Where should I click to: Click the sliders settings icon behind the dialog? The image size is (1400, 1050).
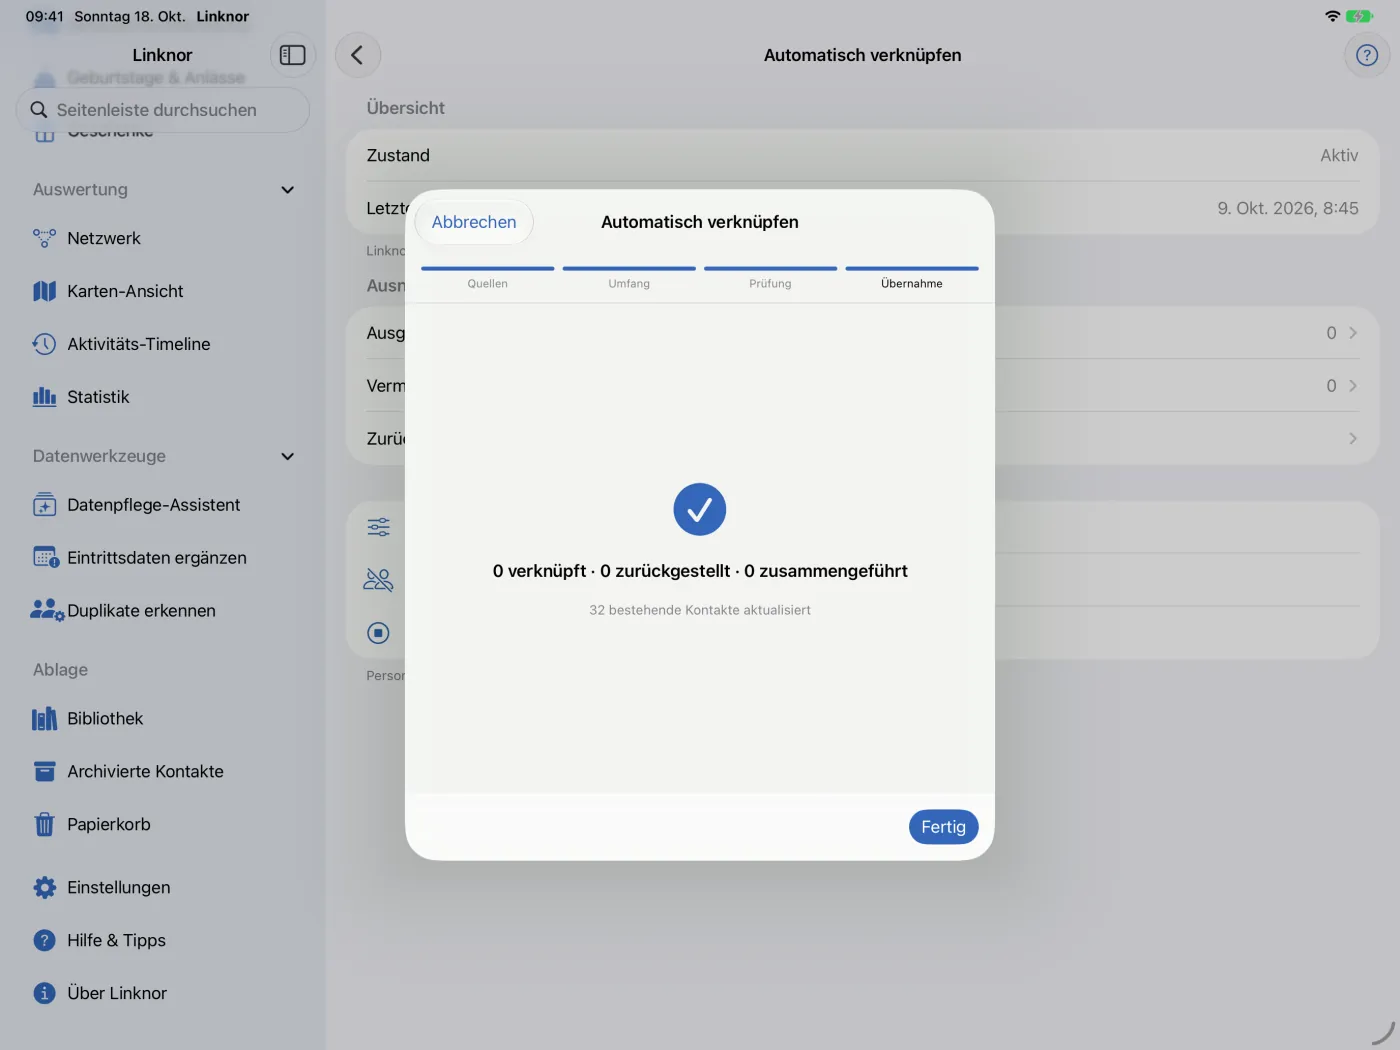[378, 527]
